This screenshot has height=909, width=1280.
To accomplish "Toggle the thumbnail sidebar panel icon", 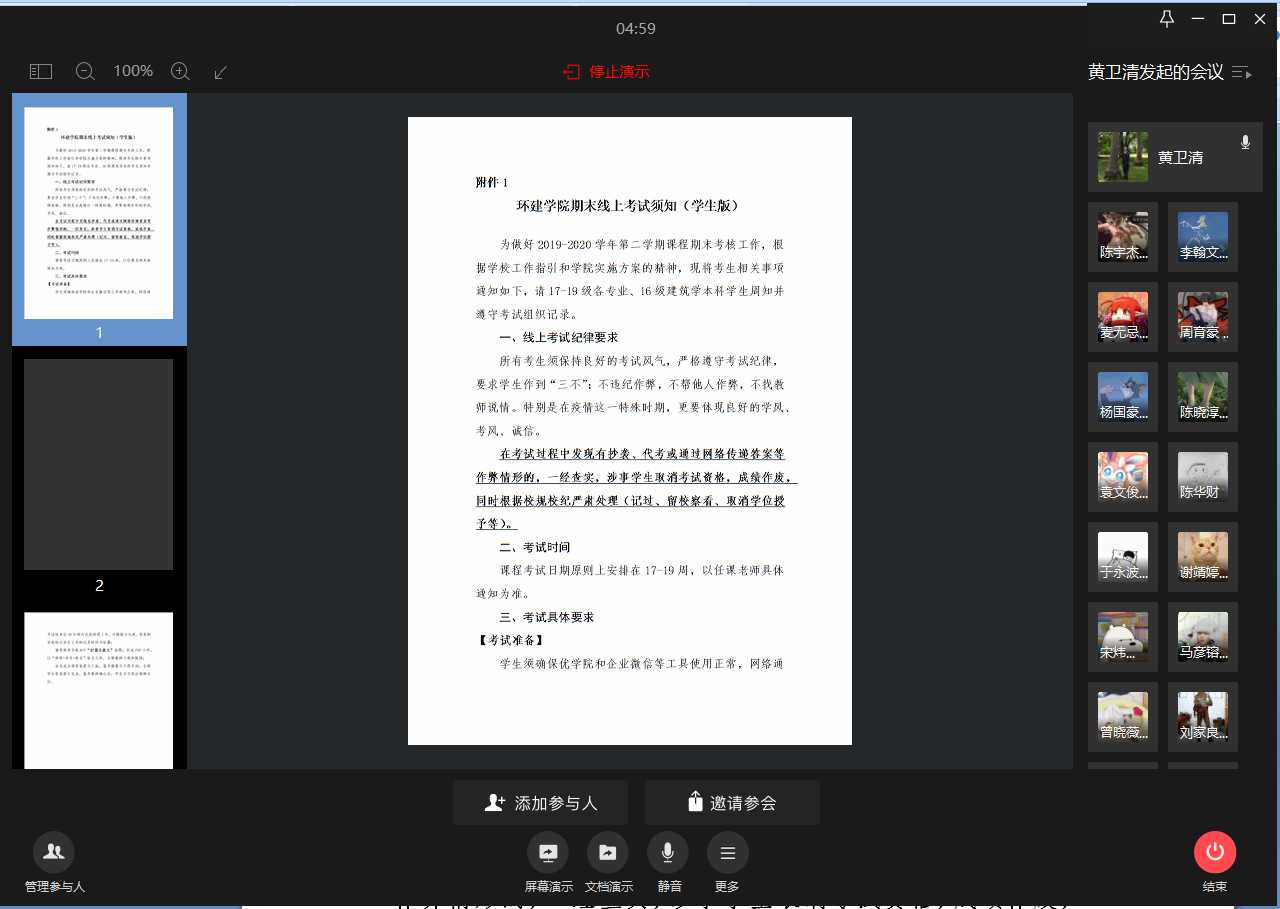I will (x=40, y=72).
